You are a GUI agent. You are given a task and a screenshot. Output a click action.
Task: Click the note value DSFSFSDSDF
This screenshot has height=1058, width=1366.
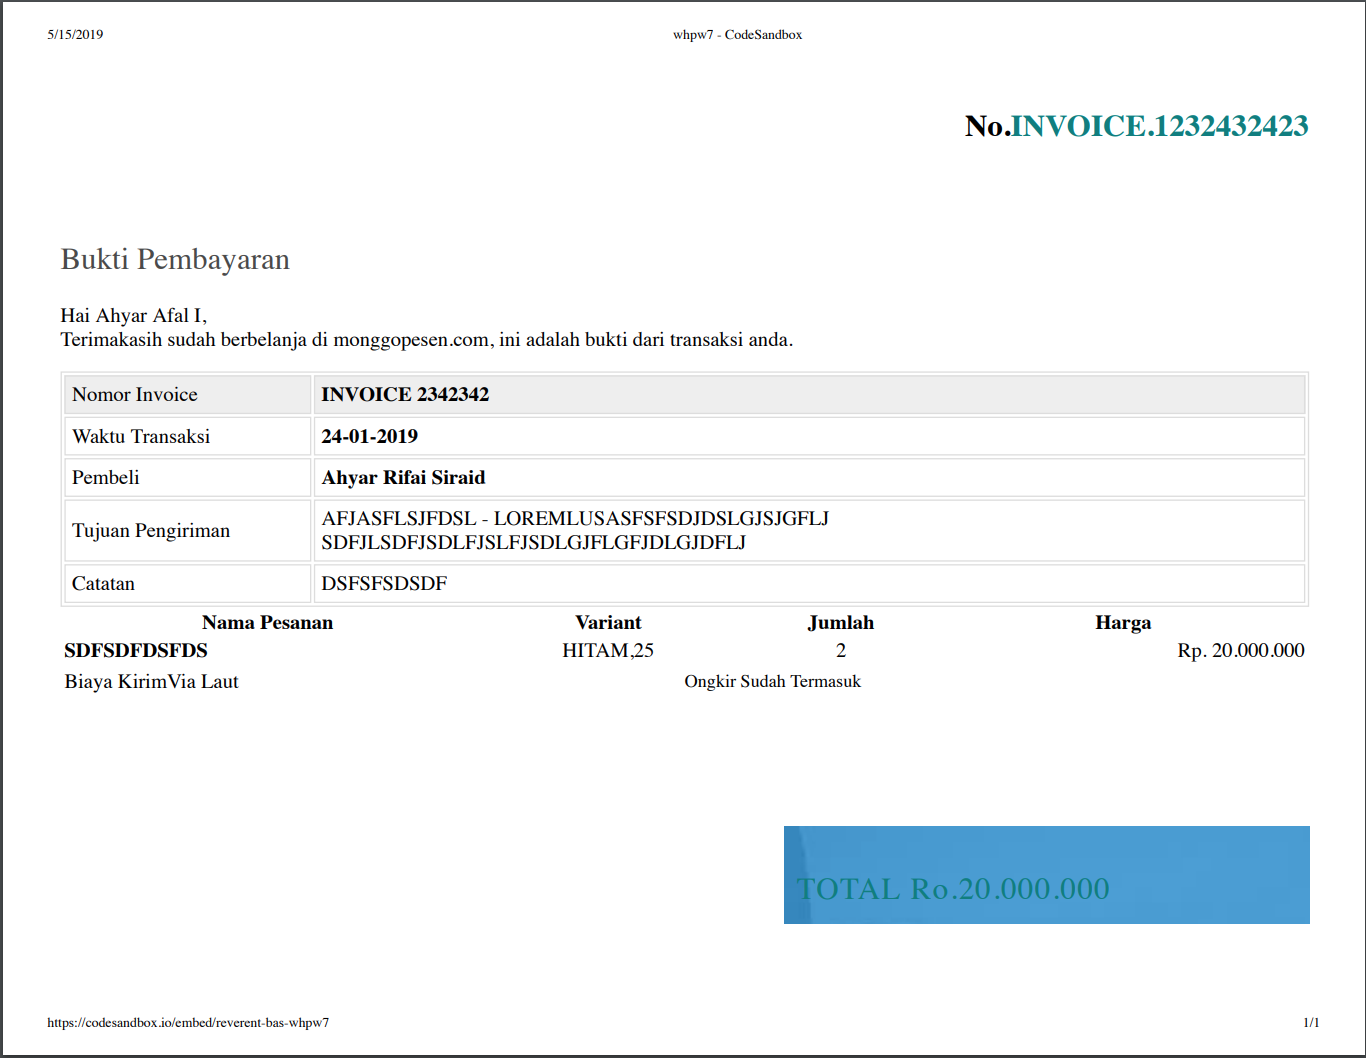point(384,583)
